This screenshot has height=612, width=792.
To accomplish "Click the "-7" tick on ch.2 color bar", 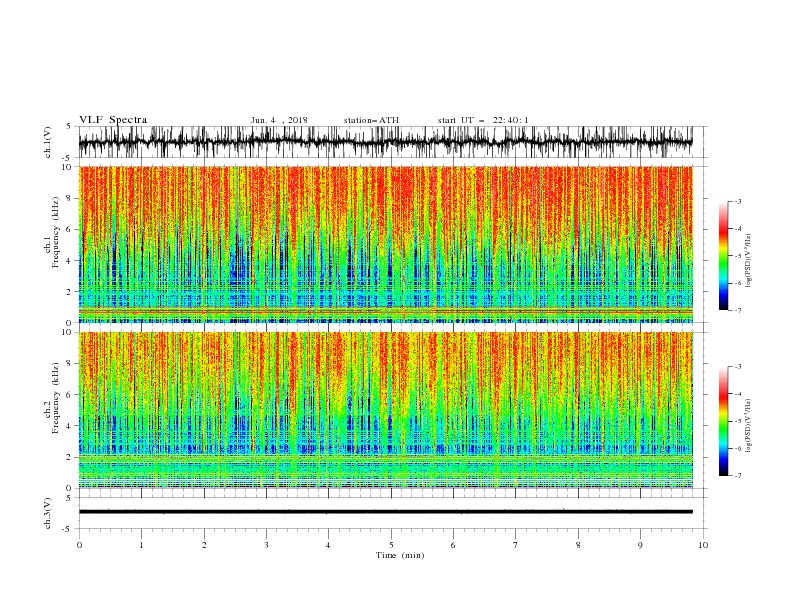I will 737,476.
